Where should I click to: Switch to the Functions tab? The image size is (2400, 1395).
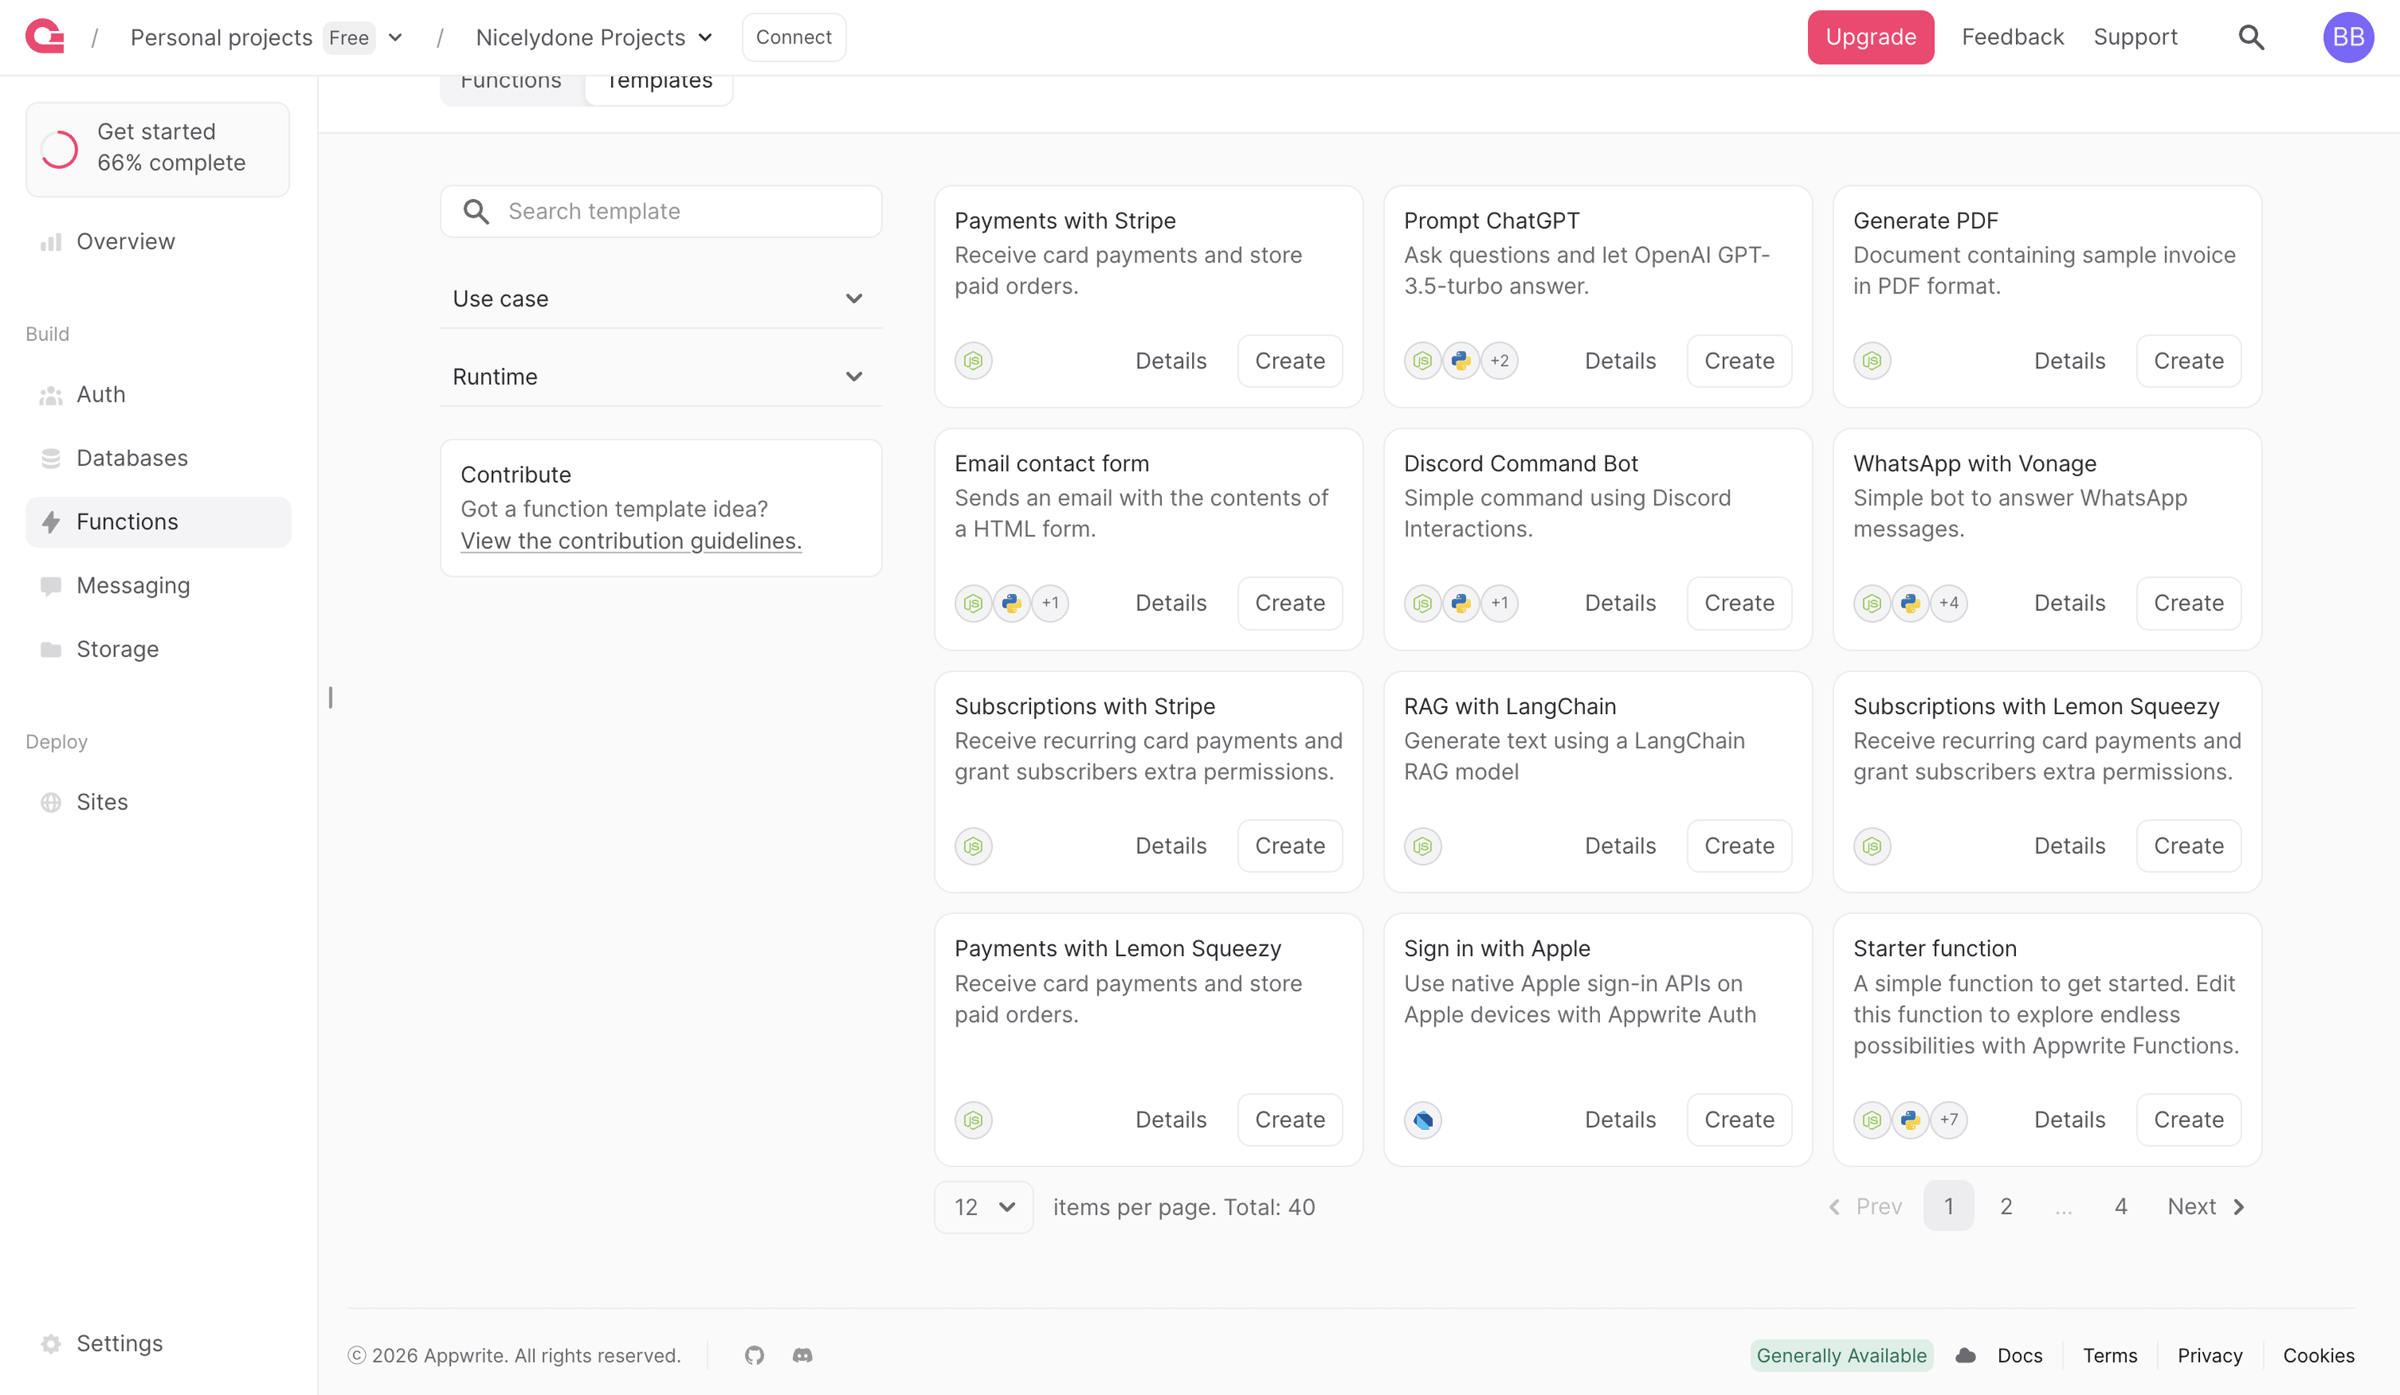click(510, 84)
